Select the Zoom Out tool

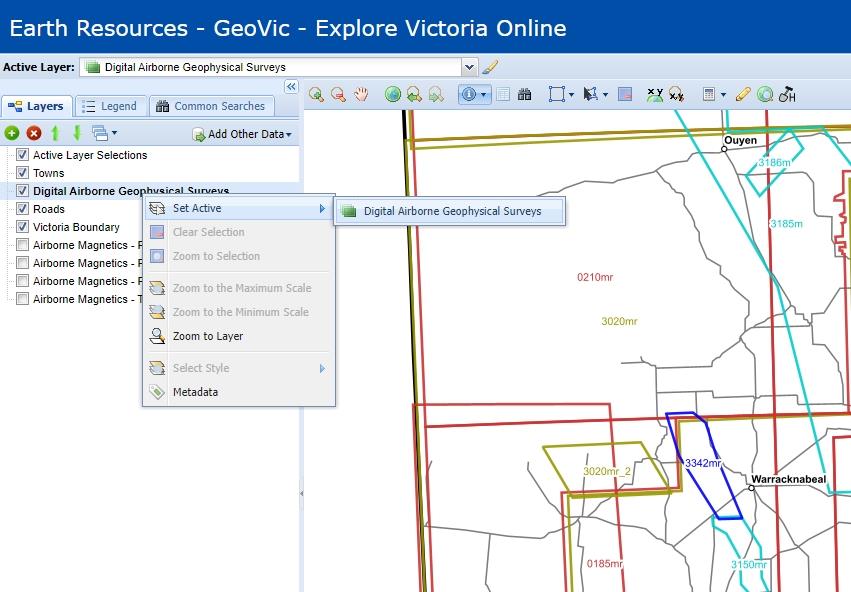[x=338, y=95]
